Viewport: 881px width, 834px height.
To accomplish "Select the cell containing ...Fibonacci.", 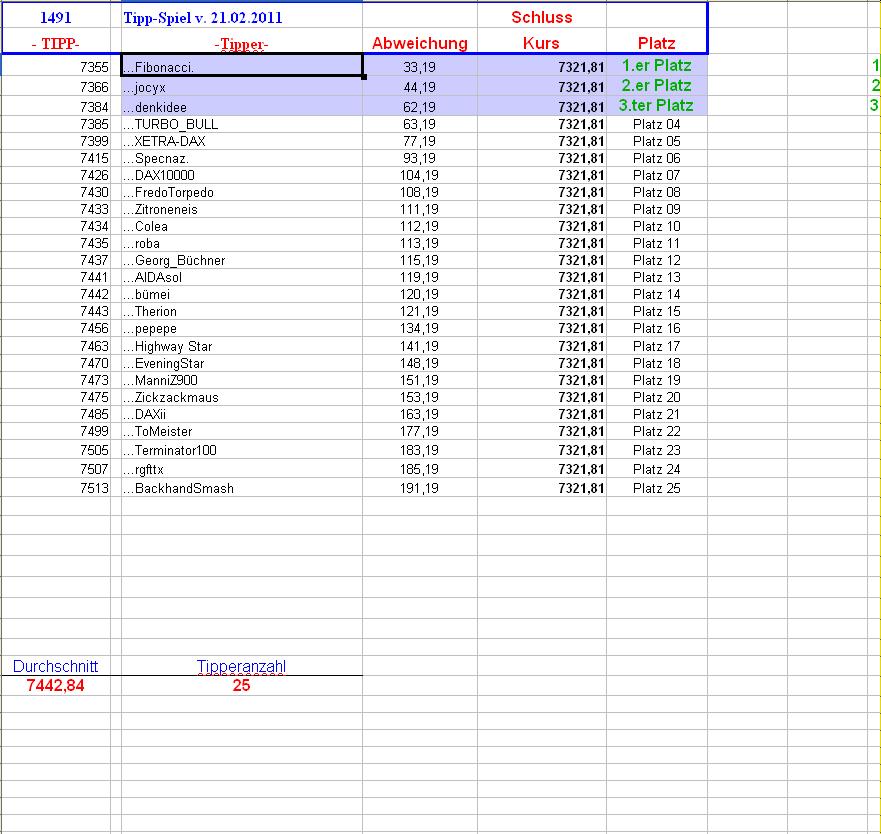I will [x=242, y=66].
